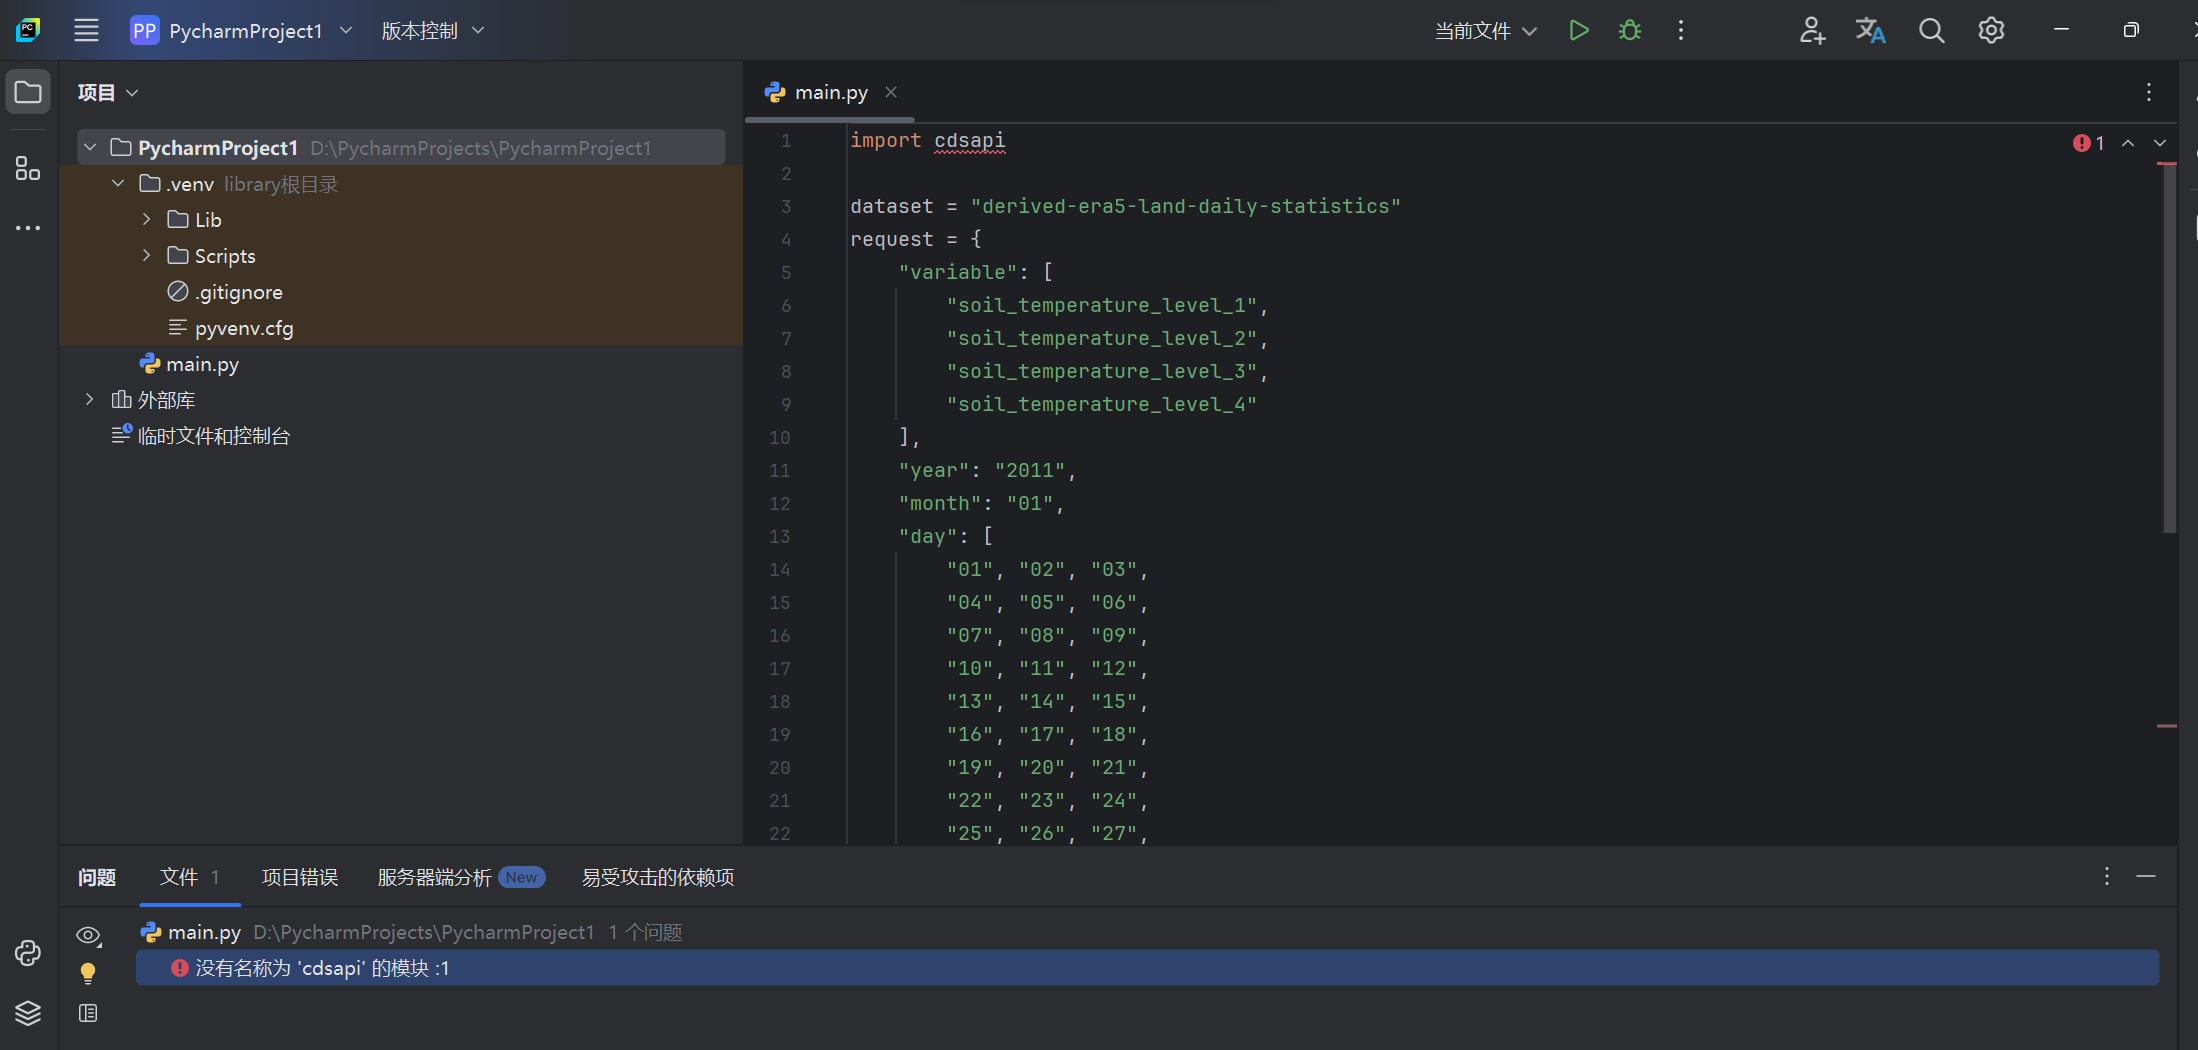The image size is (2198, 1050).
Task: Select the 问题 panel title
Action: [97, 877]
